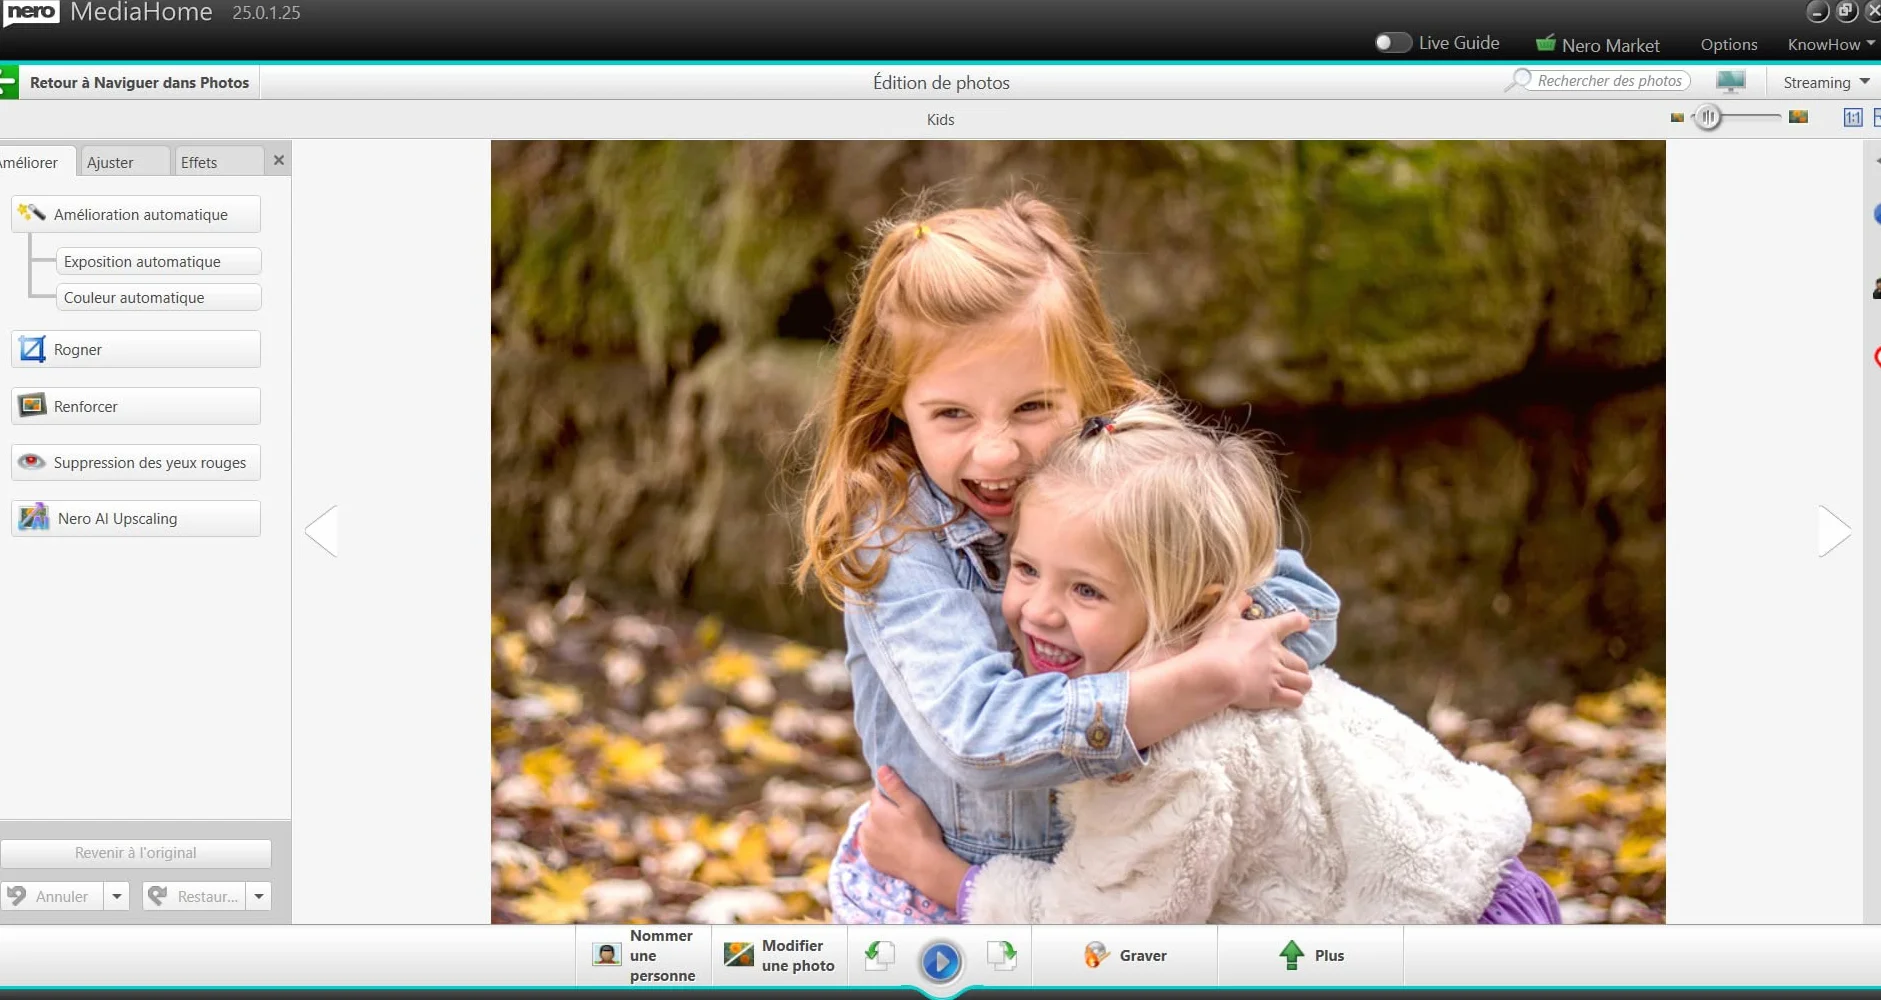Click the burning disc icon
1881x1000 pixels.
point(1097,955)
